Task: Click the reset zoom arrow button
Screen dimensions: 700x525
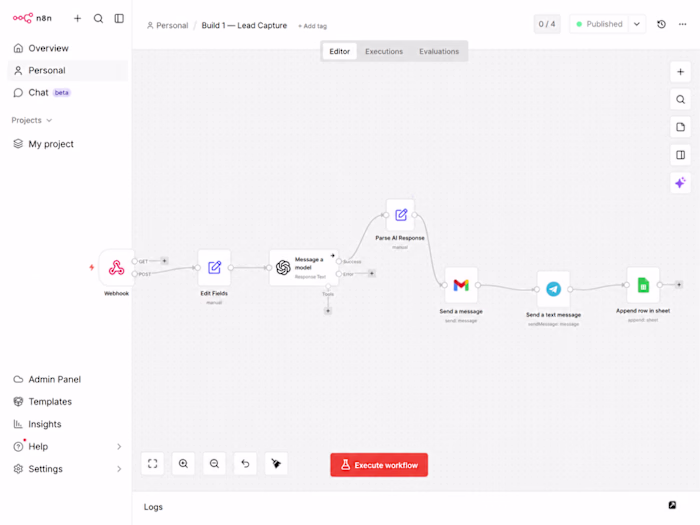Action: [x=245, y=463]
